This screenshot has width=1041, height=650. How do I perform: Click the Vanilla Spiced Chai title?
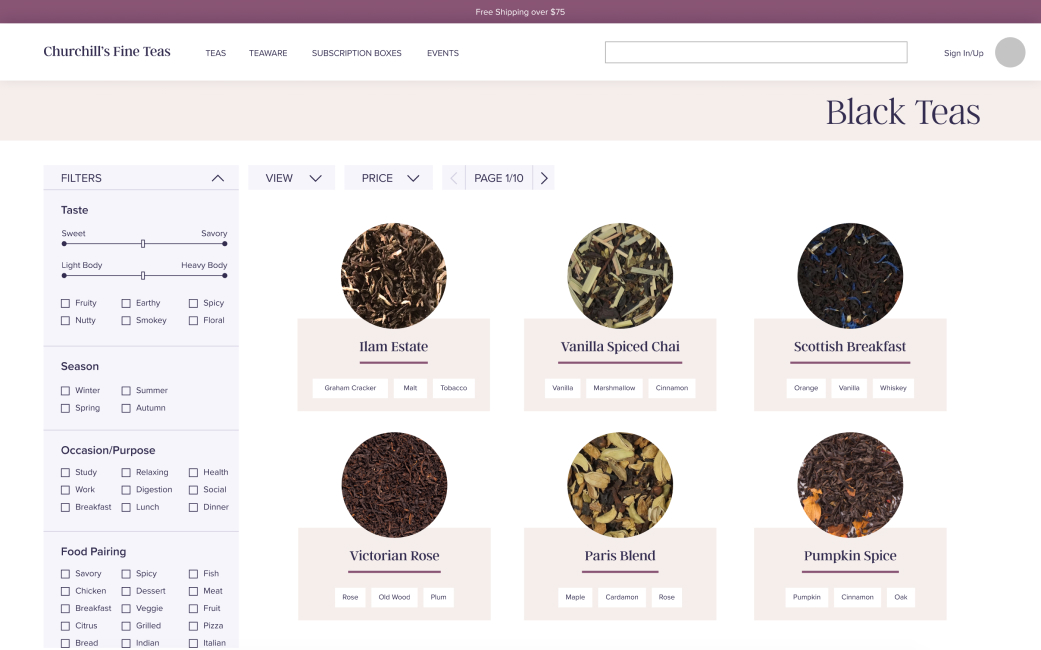coord(620,347)
